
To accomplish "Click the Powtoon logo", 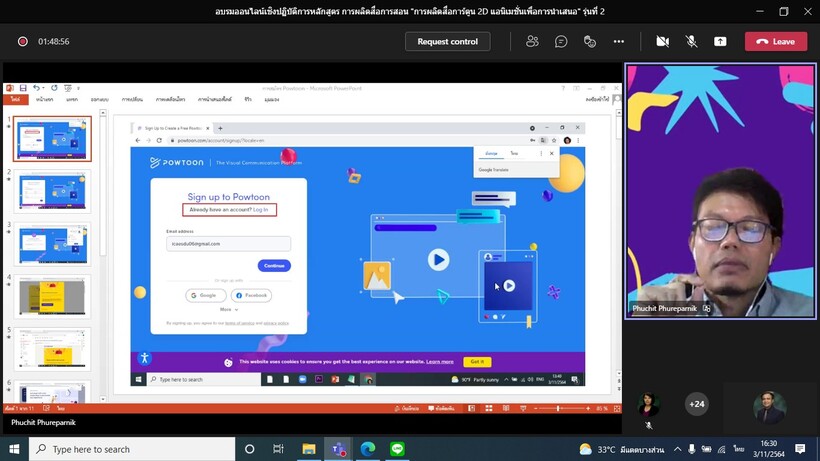I will [177, 163].
